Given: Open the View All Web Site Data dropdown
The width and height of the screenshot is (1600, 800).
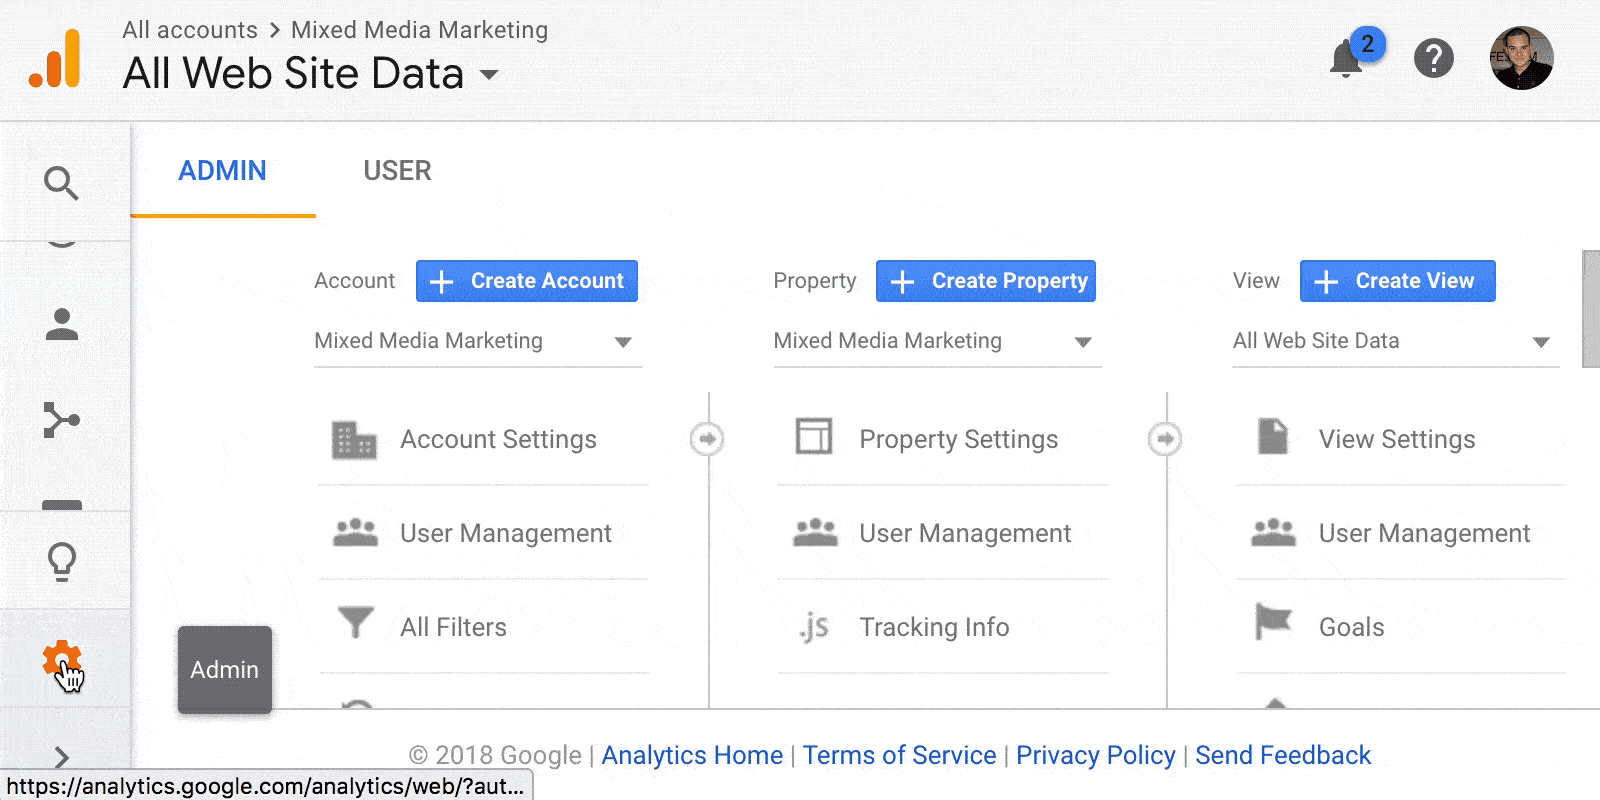Looking at the screenshot, I should (1396, 341).
